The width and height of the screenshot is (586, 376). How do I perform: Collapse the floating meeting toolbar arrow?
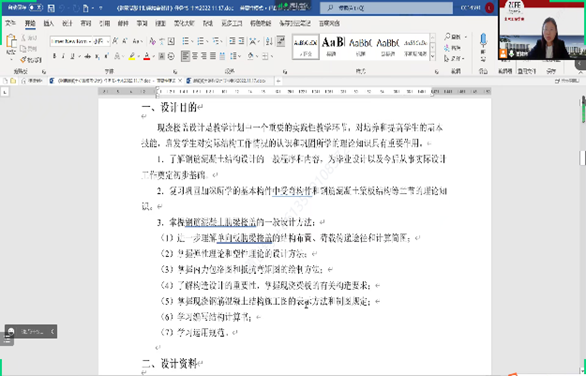click(x=52, y=332)
